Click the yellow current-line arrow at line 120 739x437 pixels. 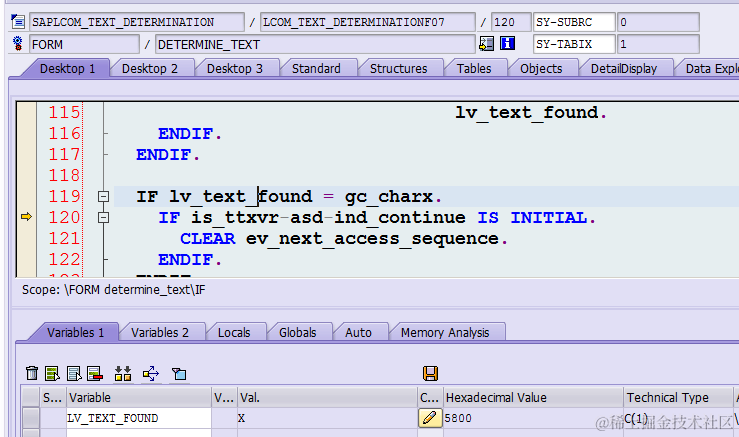click(26, 216)
